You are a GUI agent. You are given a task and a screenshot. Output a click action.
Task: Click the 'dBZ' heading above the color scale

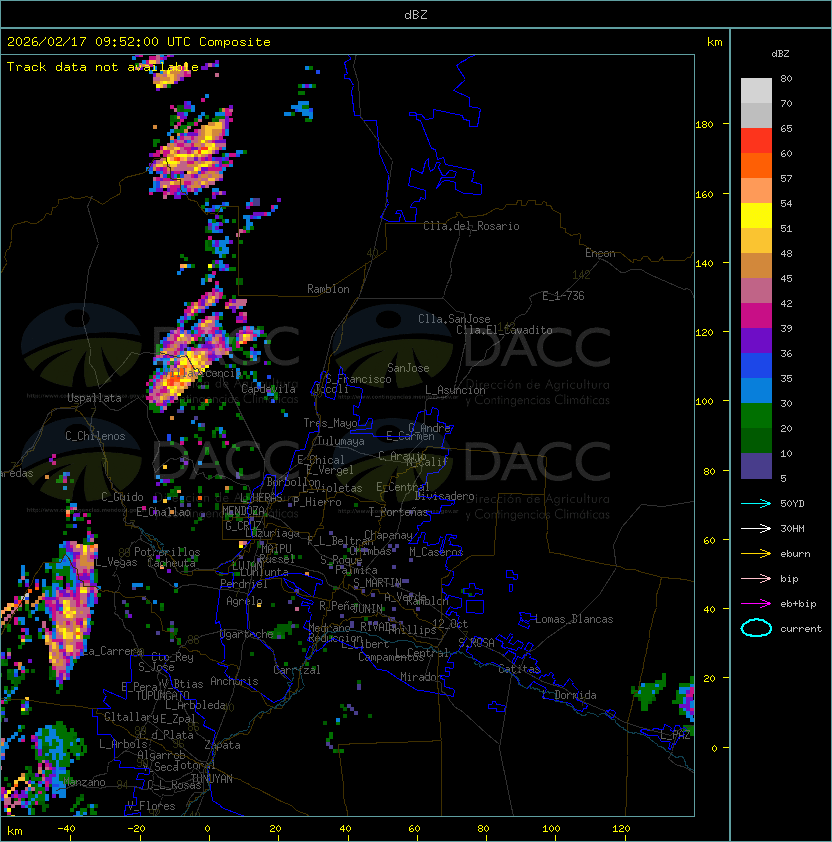click(x=780, y=54)
